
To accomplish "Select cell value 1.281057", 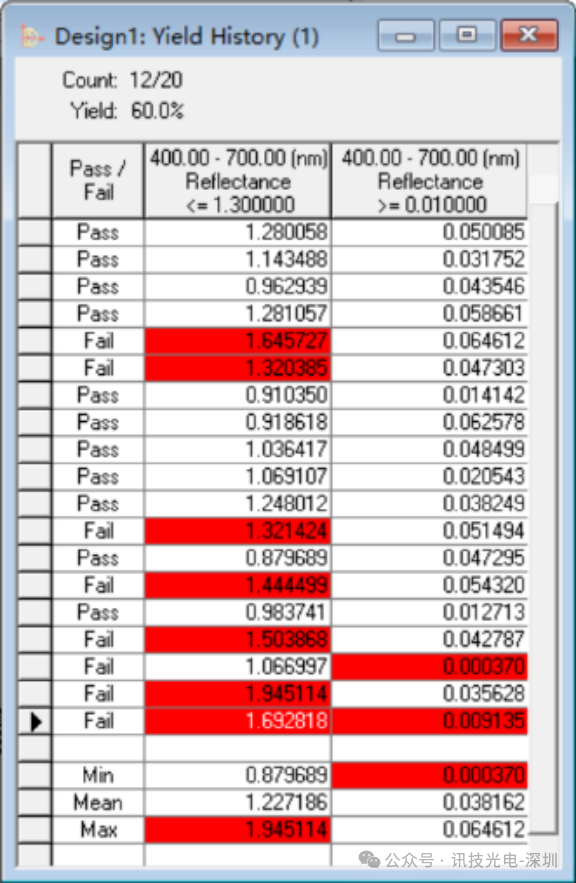I will (x=238, y=313).
